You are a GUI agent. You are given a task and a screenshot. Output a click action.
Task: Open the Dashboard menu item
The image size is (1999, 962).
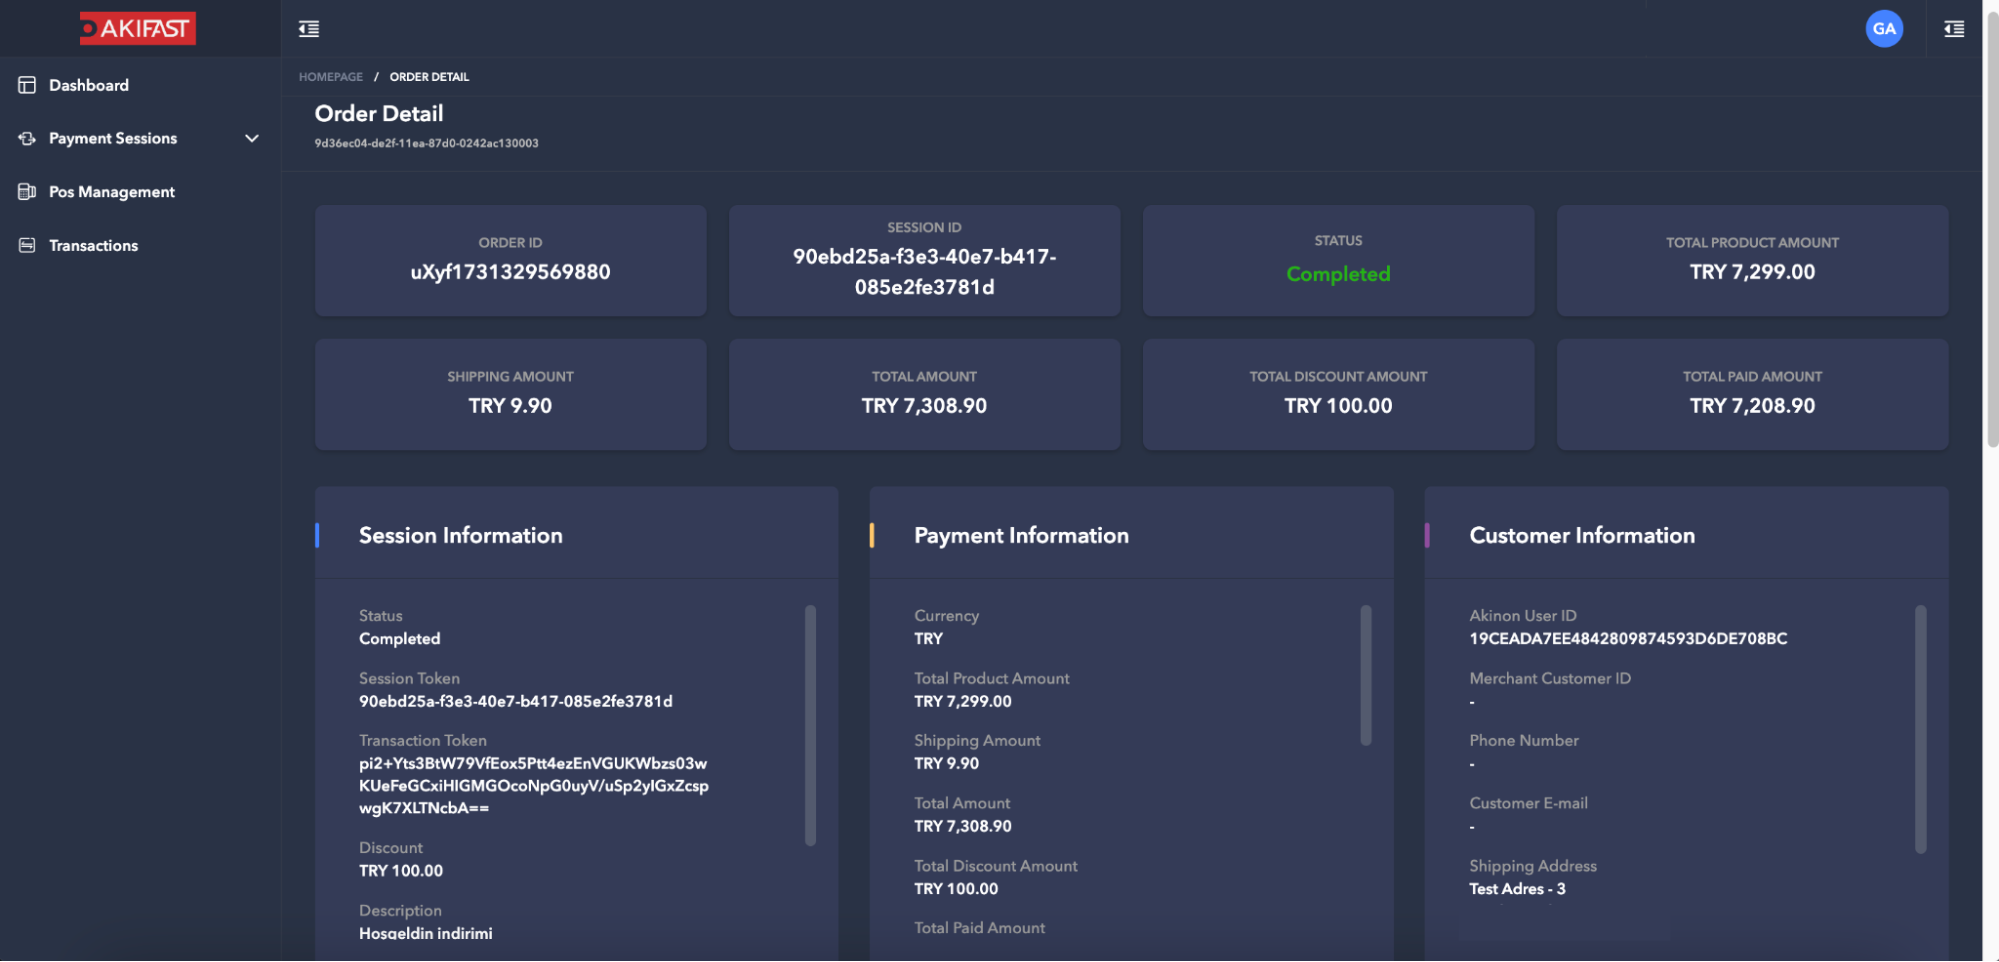click(89, 85)
